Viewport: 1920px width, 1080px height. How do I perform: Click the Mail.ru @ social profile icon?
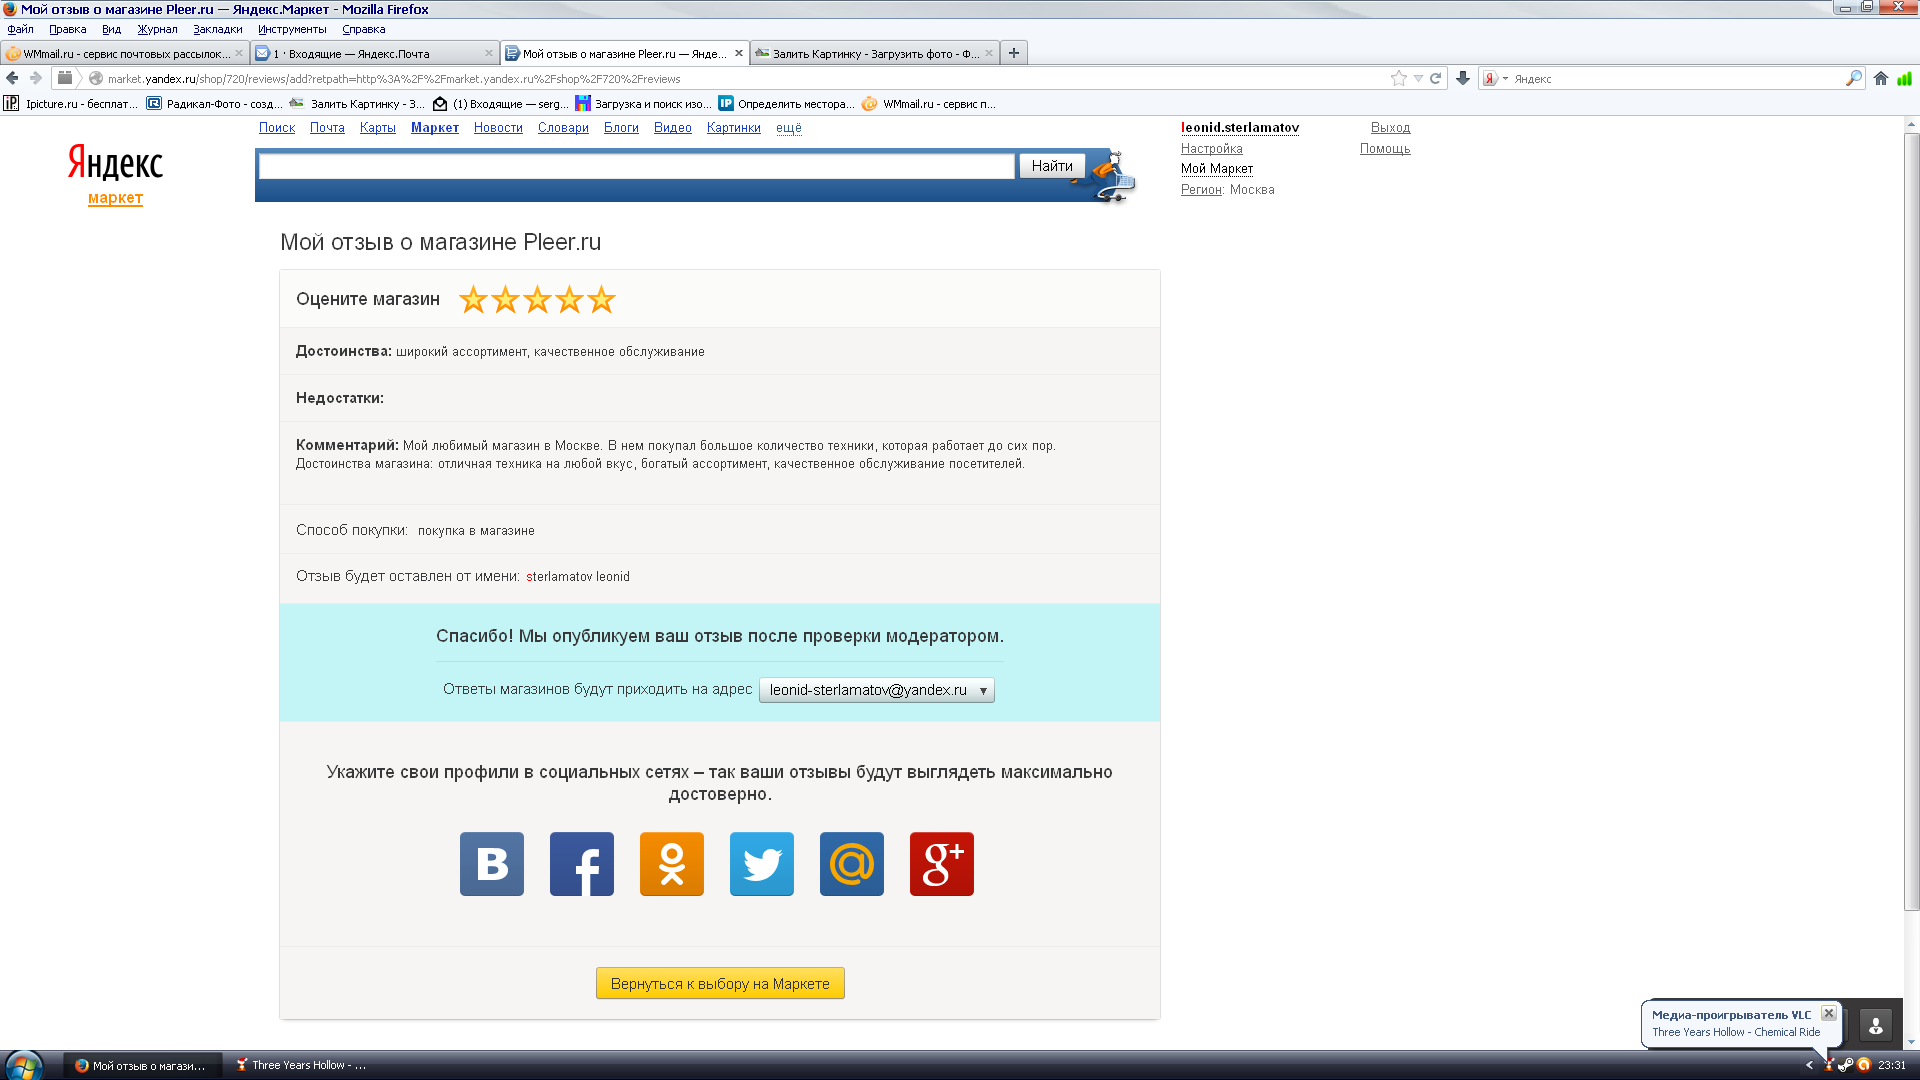pos(852,864)
